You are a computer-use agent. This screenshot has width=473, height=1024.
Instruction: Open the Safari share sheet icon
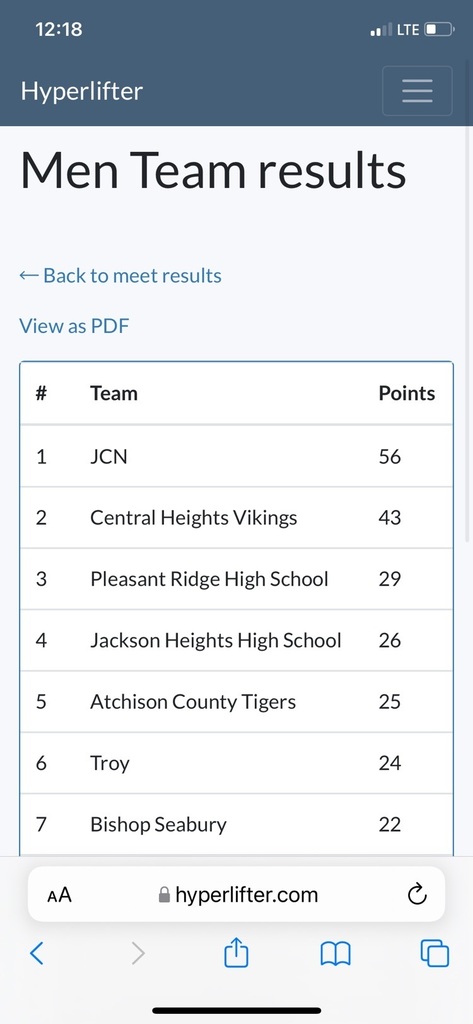point(236,952)
